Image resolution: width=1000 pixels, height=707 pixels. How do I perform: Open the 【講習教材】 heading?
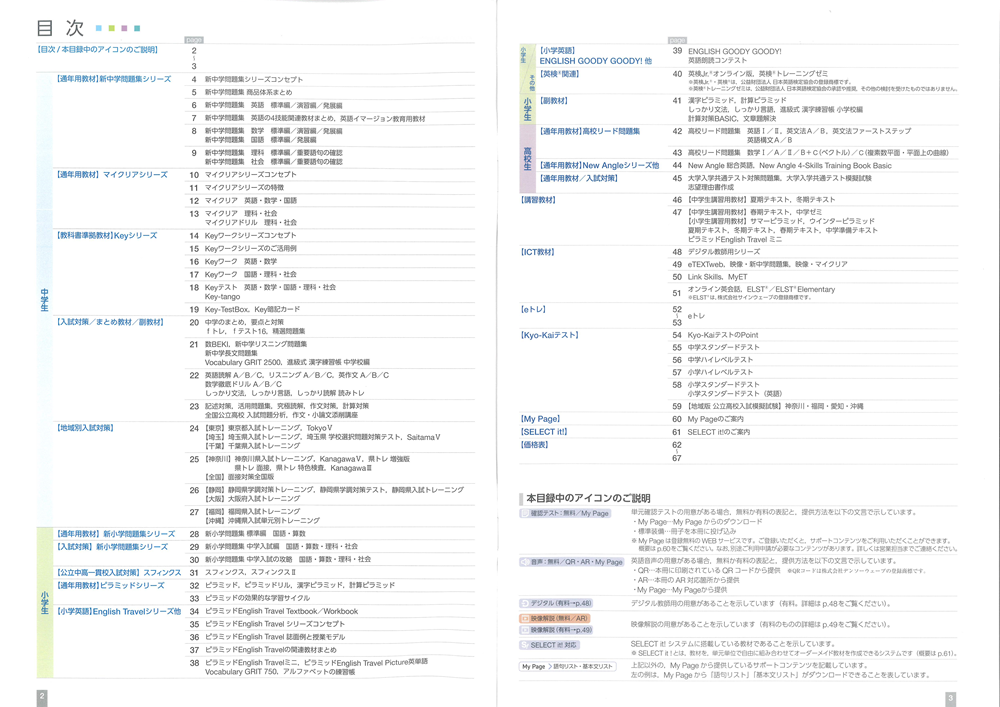538,200
